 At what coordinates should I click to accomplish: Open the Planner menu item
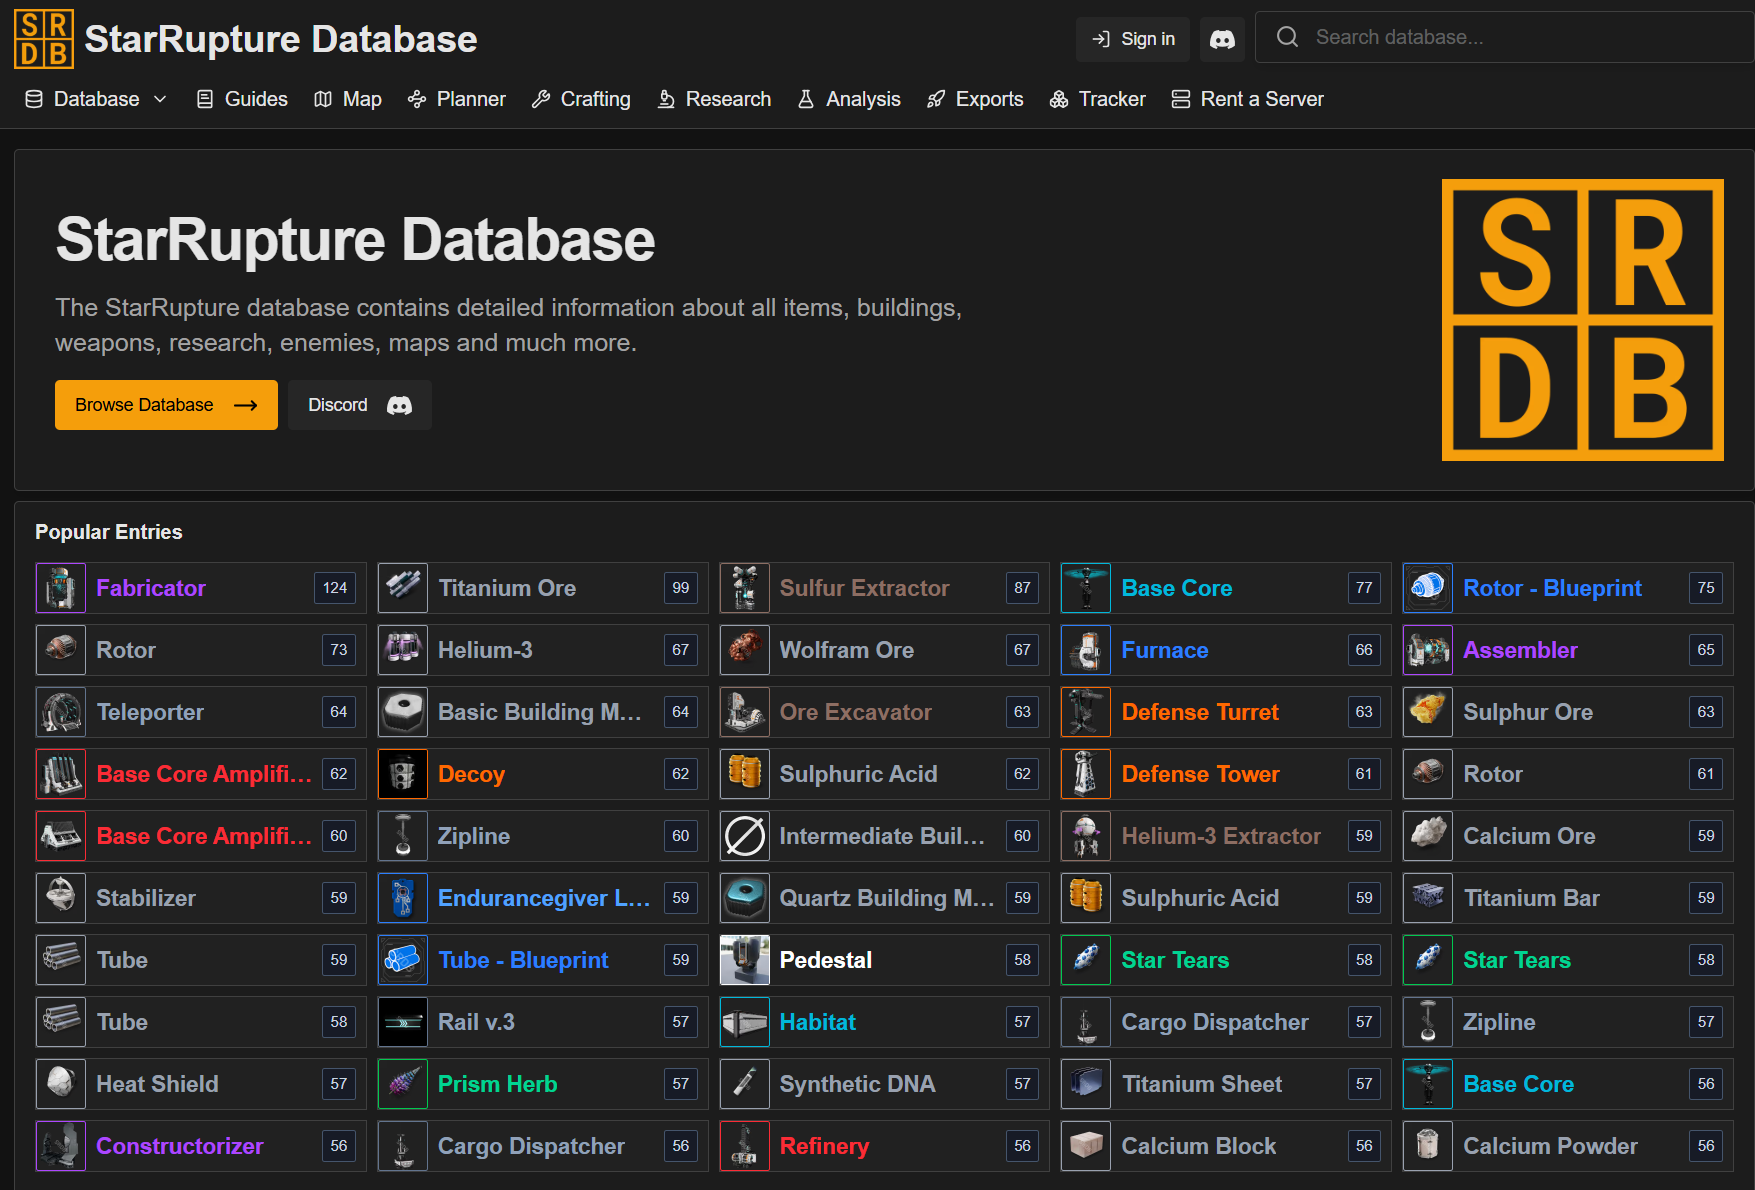click(457, 99)
